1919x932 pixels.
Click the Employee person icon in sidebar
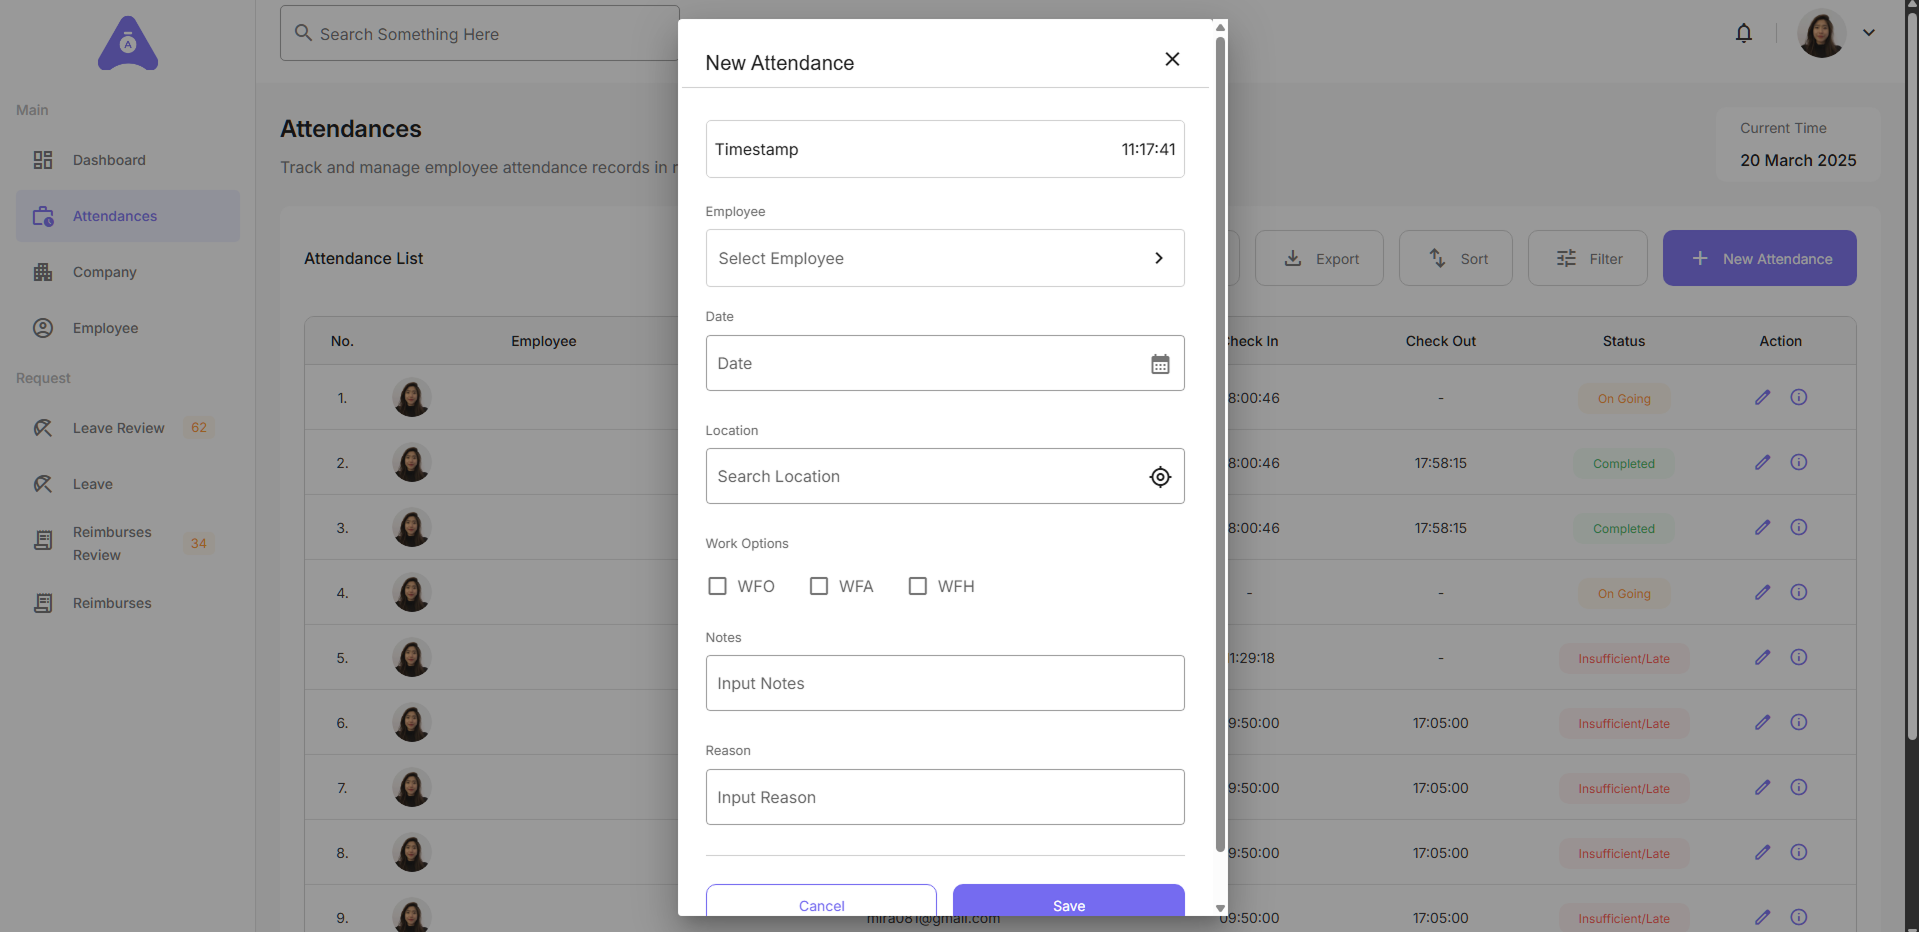43,328
